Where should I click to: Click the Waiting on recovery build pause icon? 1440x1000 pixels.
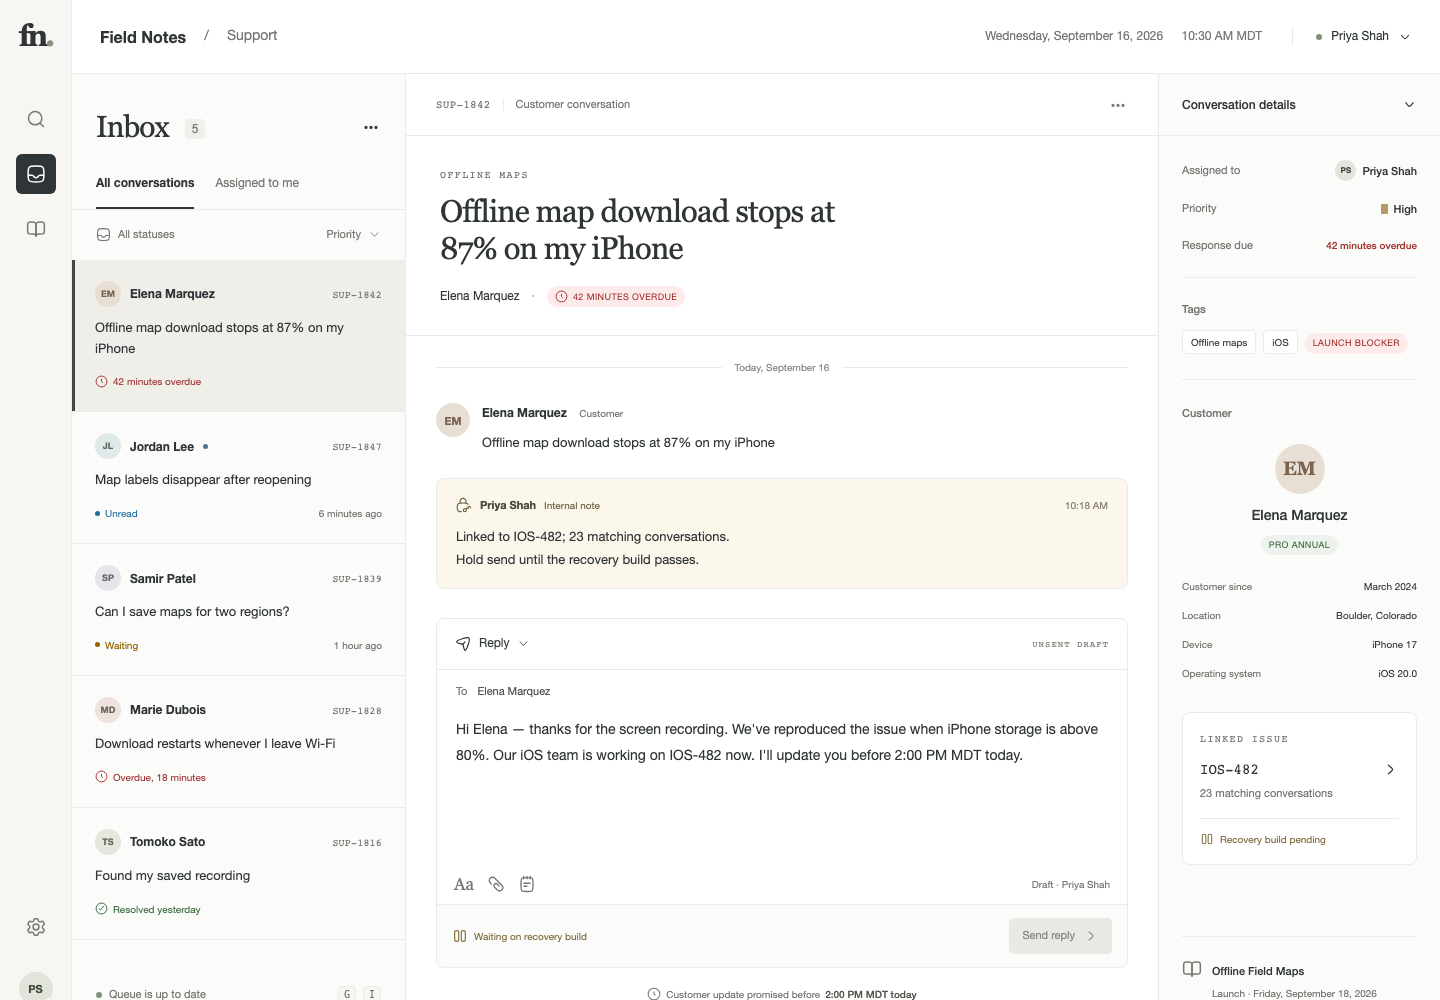point(460,936)
